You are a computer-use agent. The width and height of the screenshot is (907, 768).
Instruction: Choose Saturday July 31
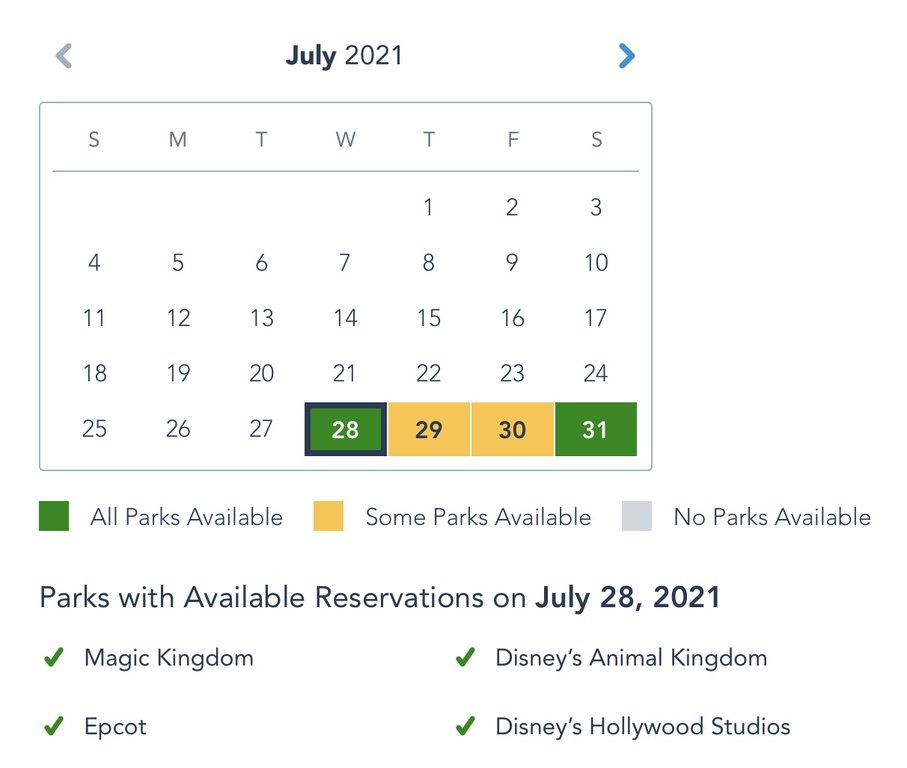click(596, 430)
